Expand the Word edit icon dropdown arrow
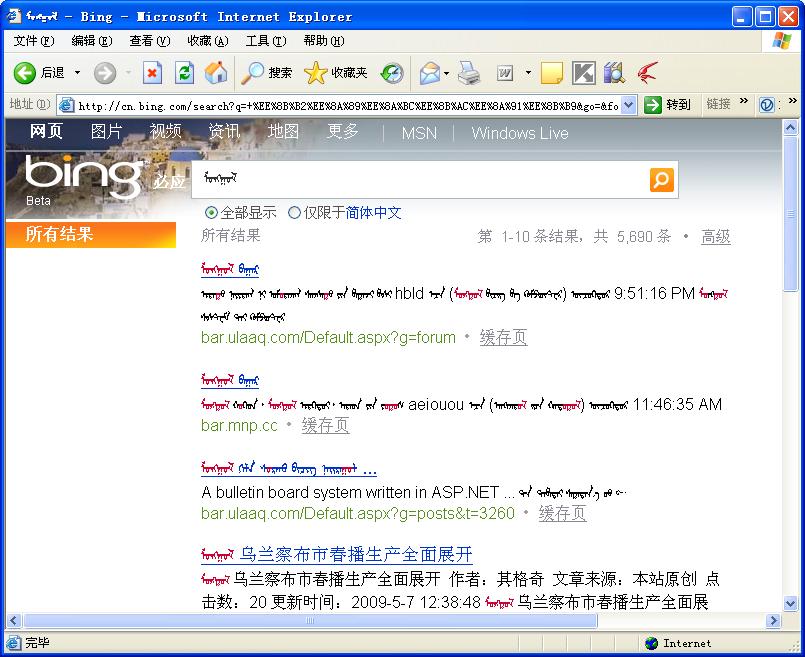Screen dimensions: 805x657 point(528,73)
